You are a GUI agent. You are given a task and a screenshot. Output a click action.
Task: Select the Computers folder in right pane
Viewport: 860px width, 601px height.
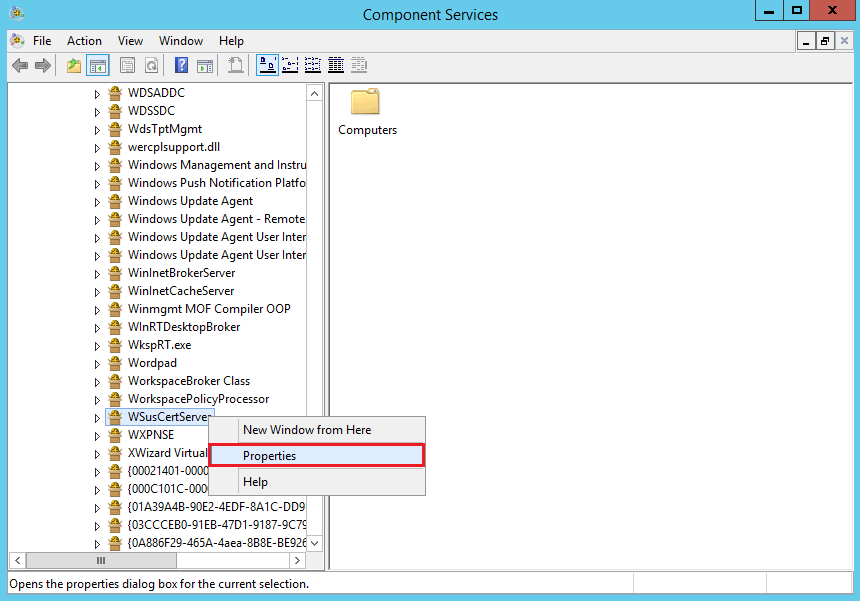(x=367, y=112)
